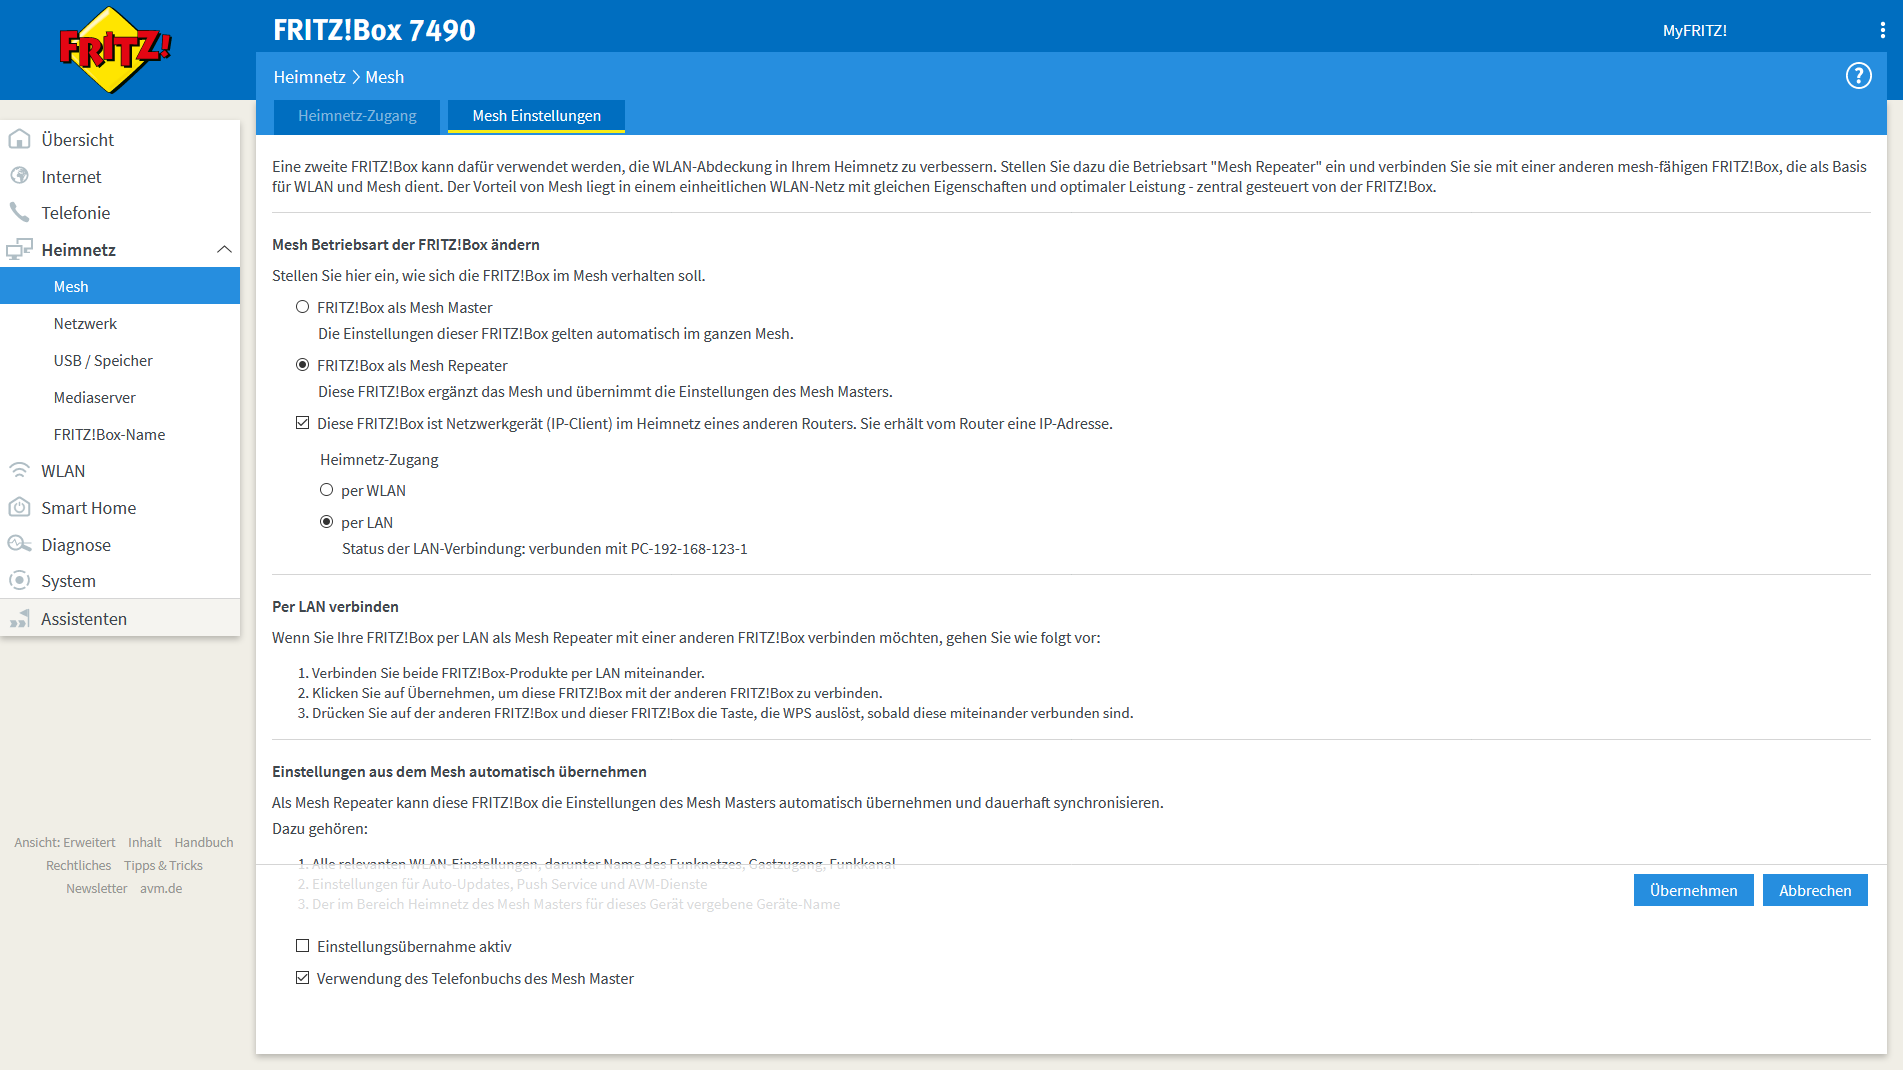This screenshot has width=1903, height=1070.
Task: Click the LAN status text PC-192-168-123-1
Action: pyautogui.click(x=689, y=548)
